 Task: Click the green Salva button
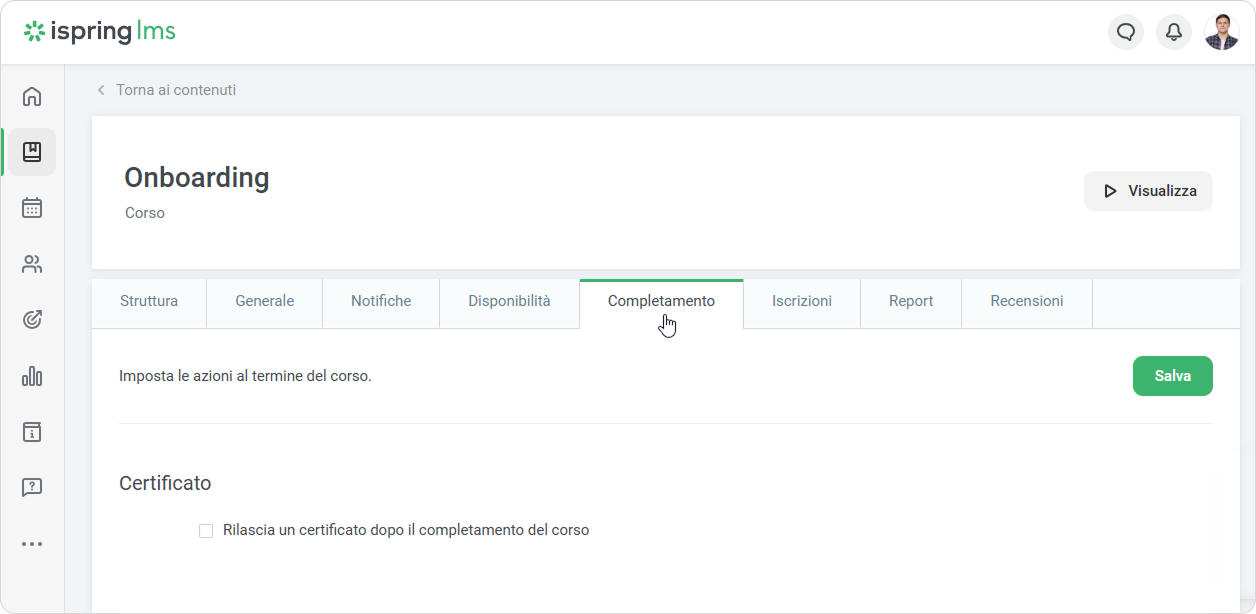click(1172, 376)
